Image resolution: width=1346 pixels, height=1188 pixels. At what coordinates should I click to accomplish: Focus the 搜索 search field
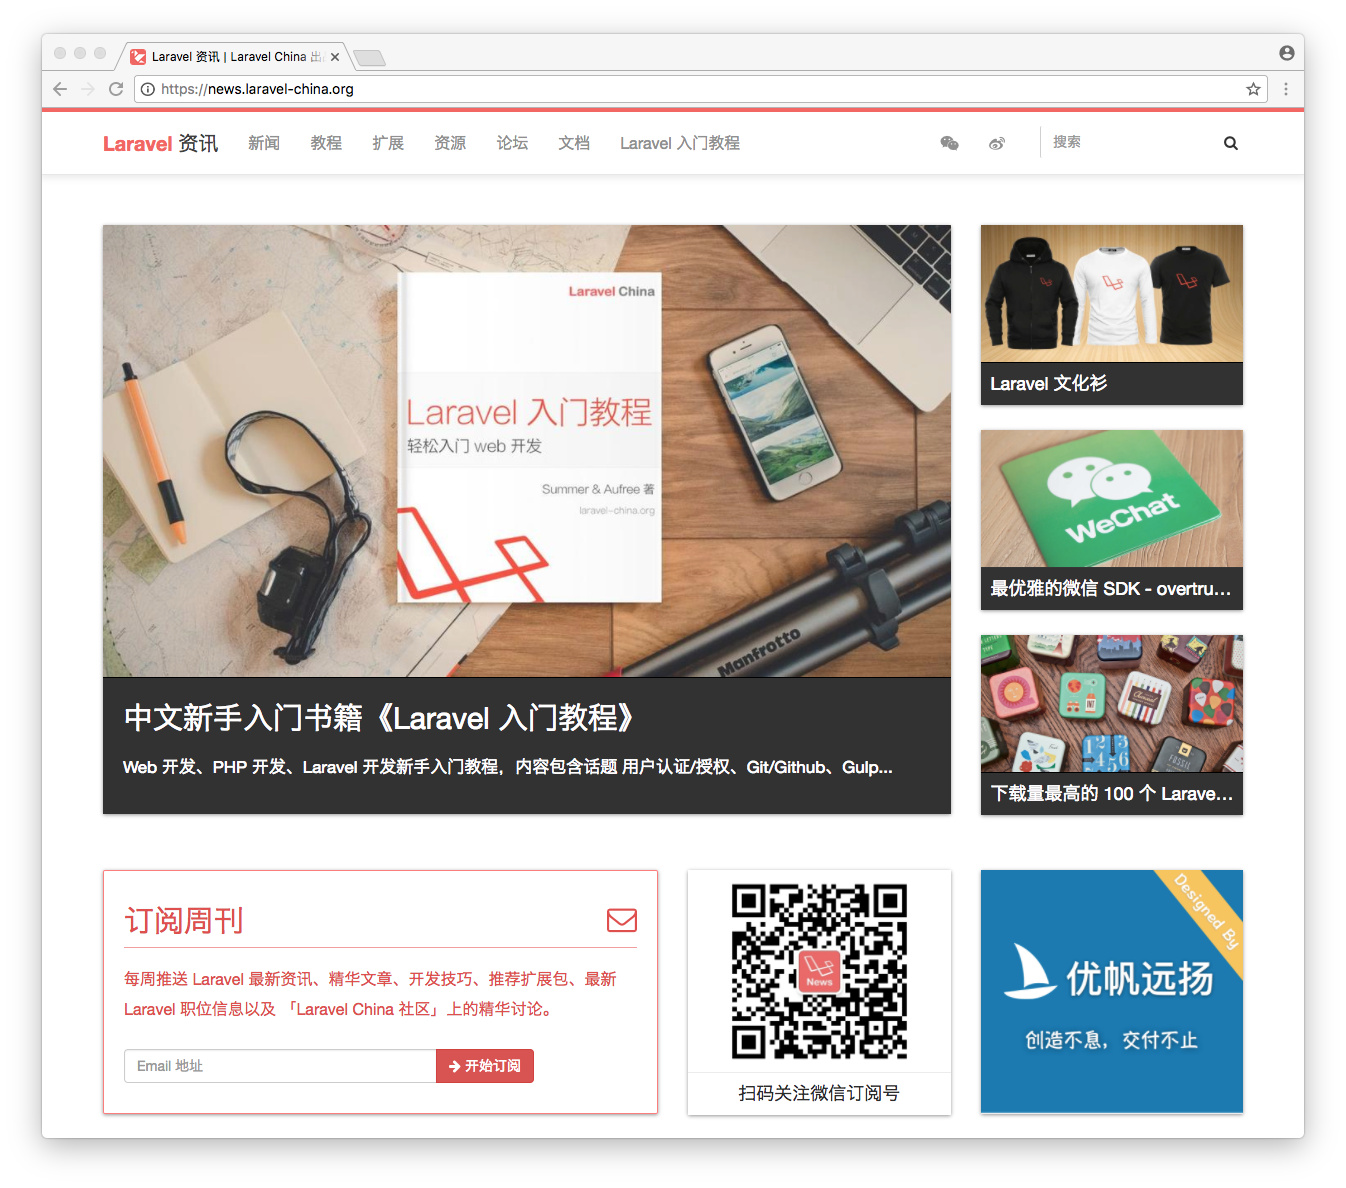click(x=1130, y=142)
